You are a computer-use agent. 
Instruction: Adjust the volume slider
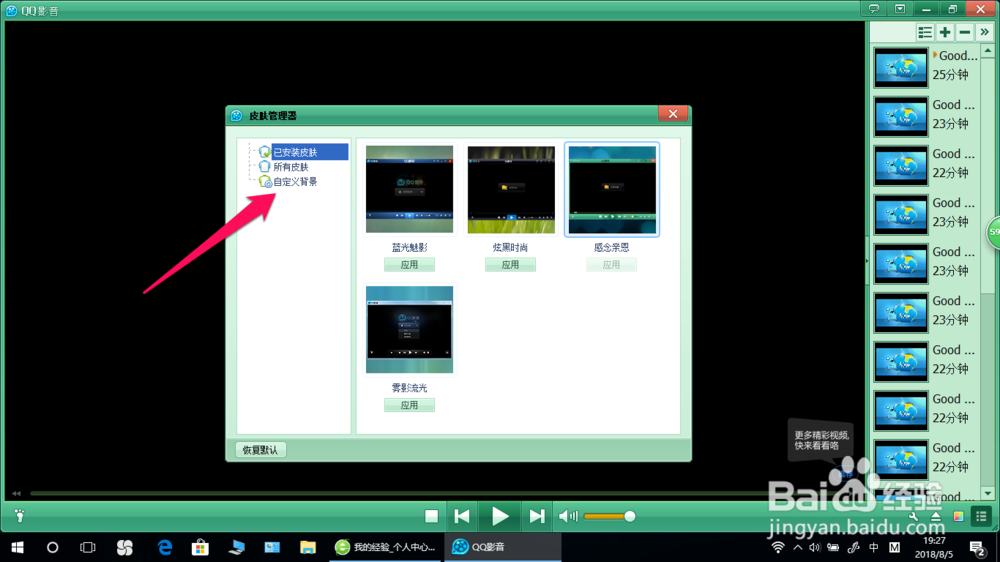click(x=609, y=516)
